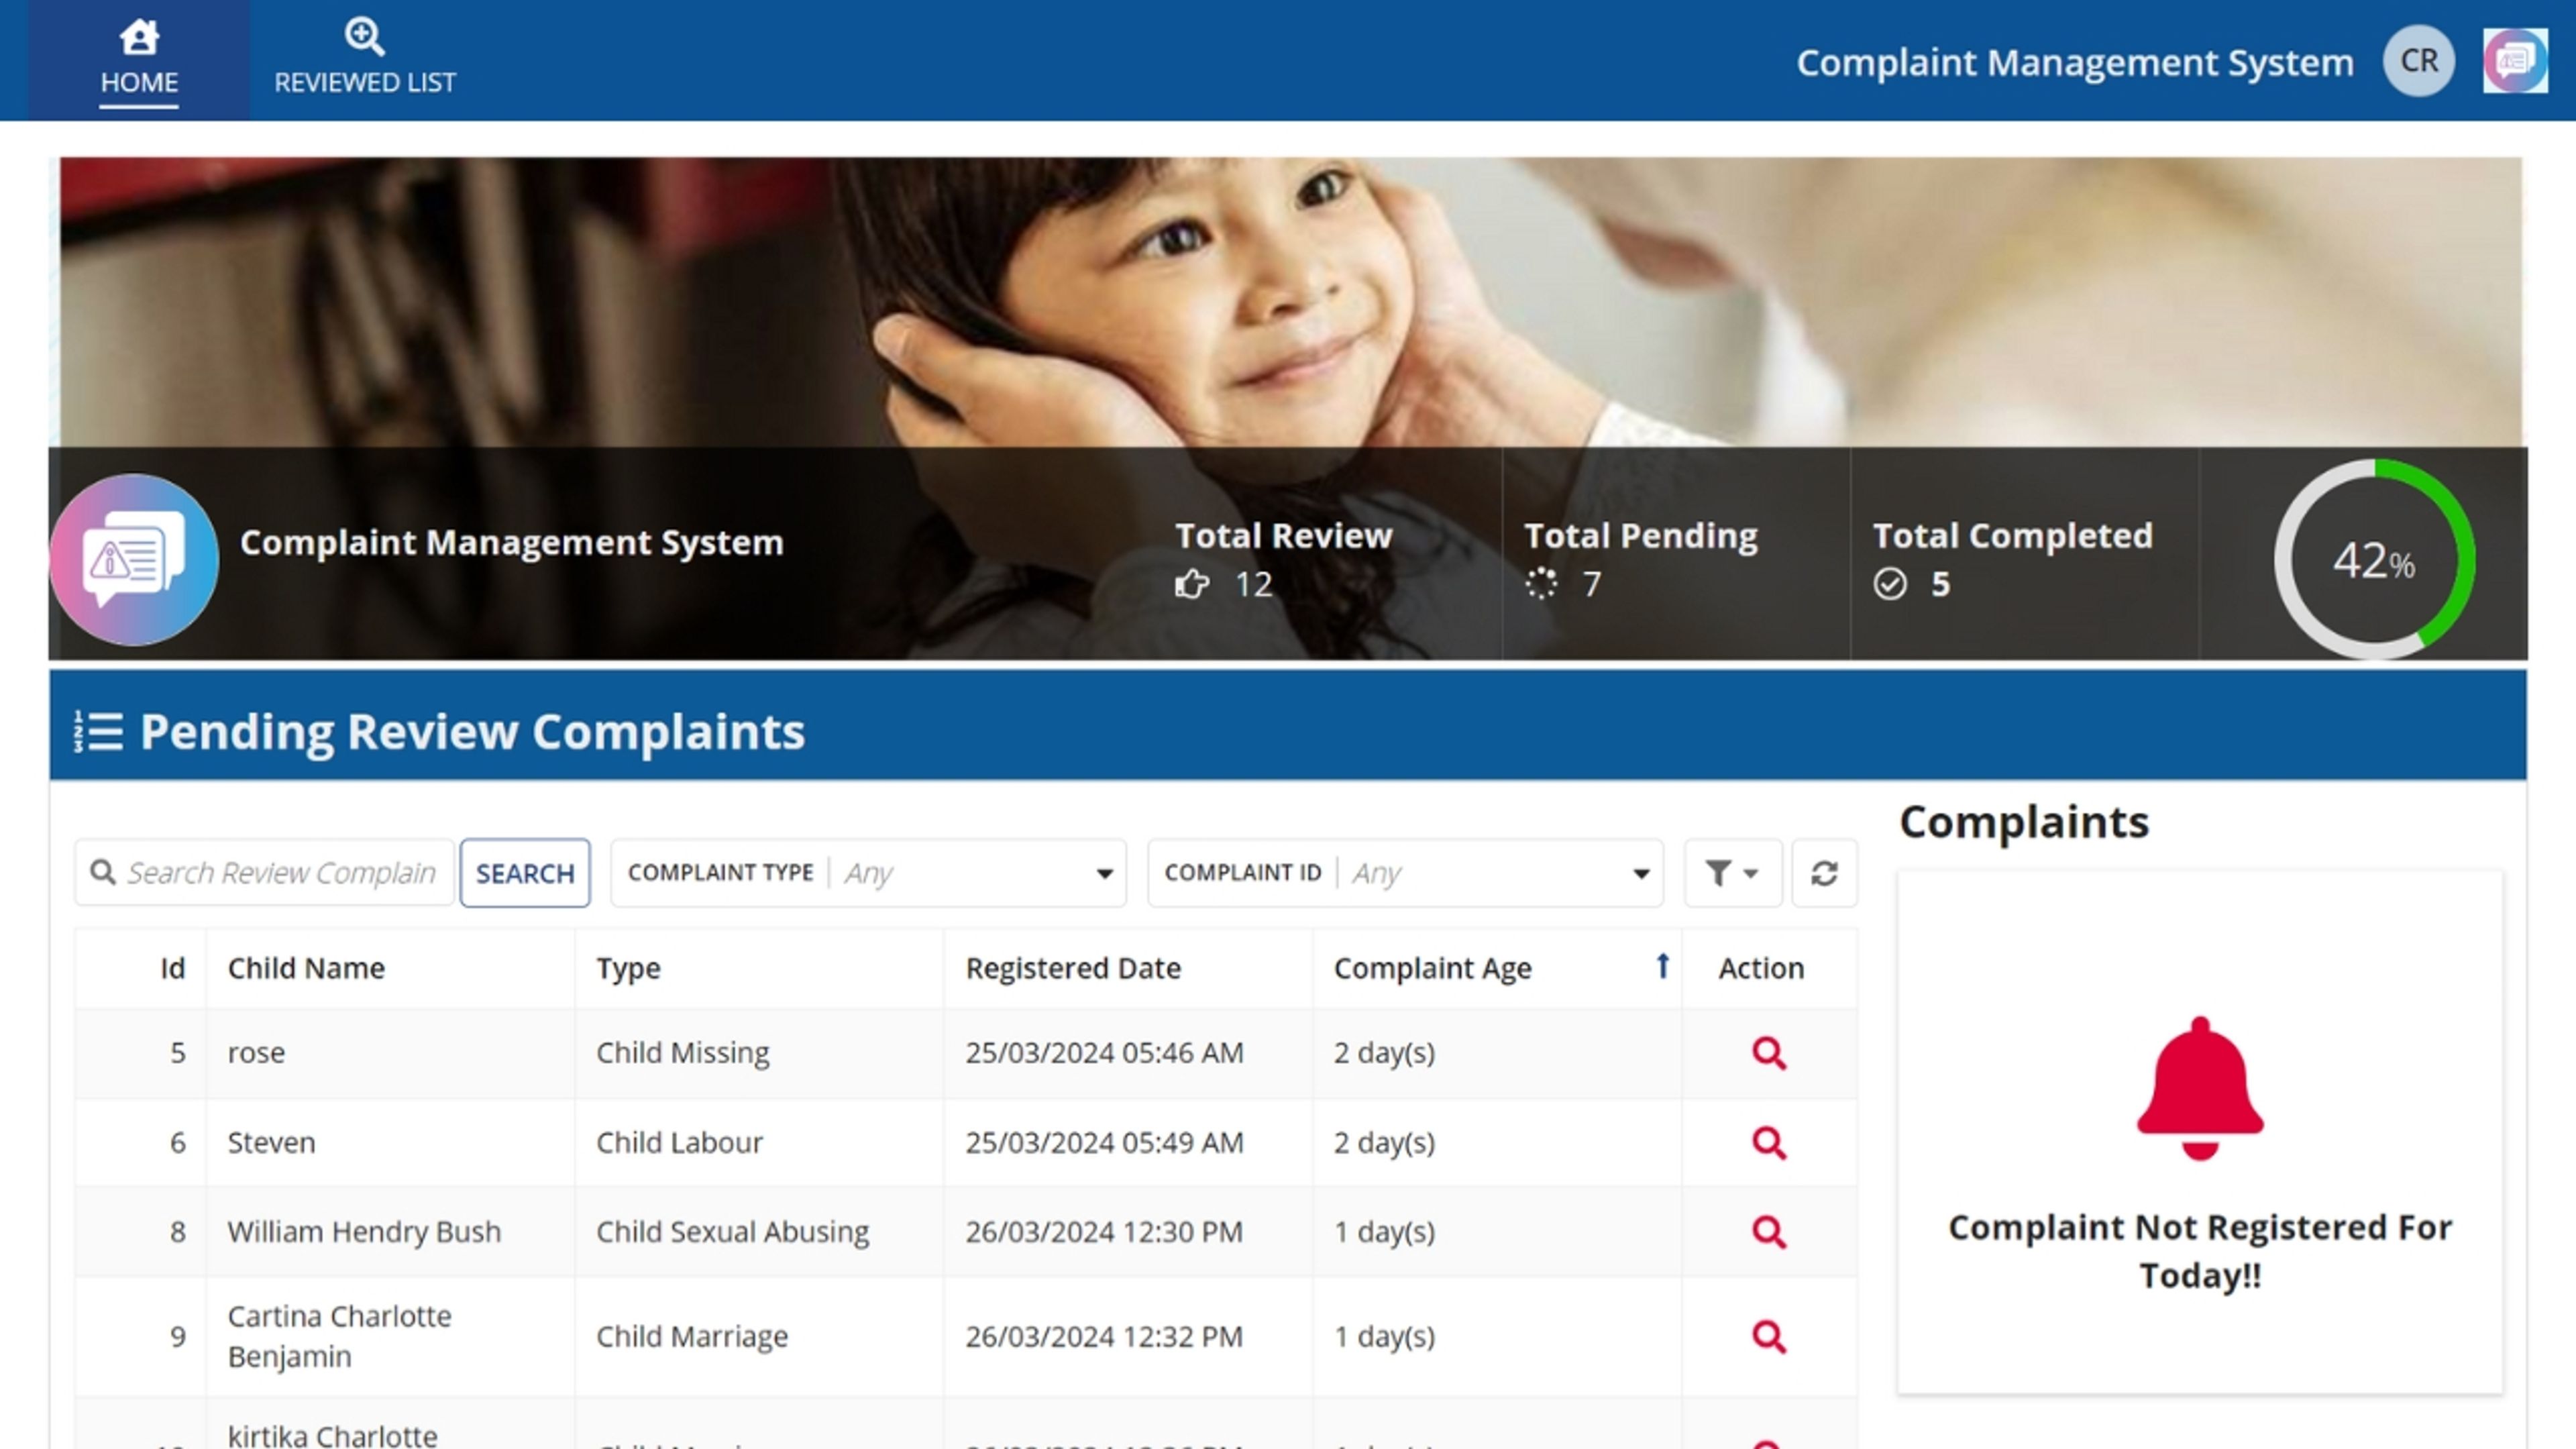Click the magnifier icon in search box

(103, 873)
